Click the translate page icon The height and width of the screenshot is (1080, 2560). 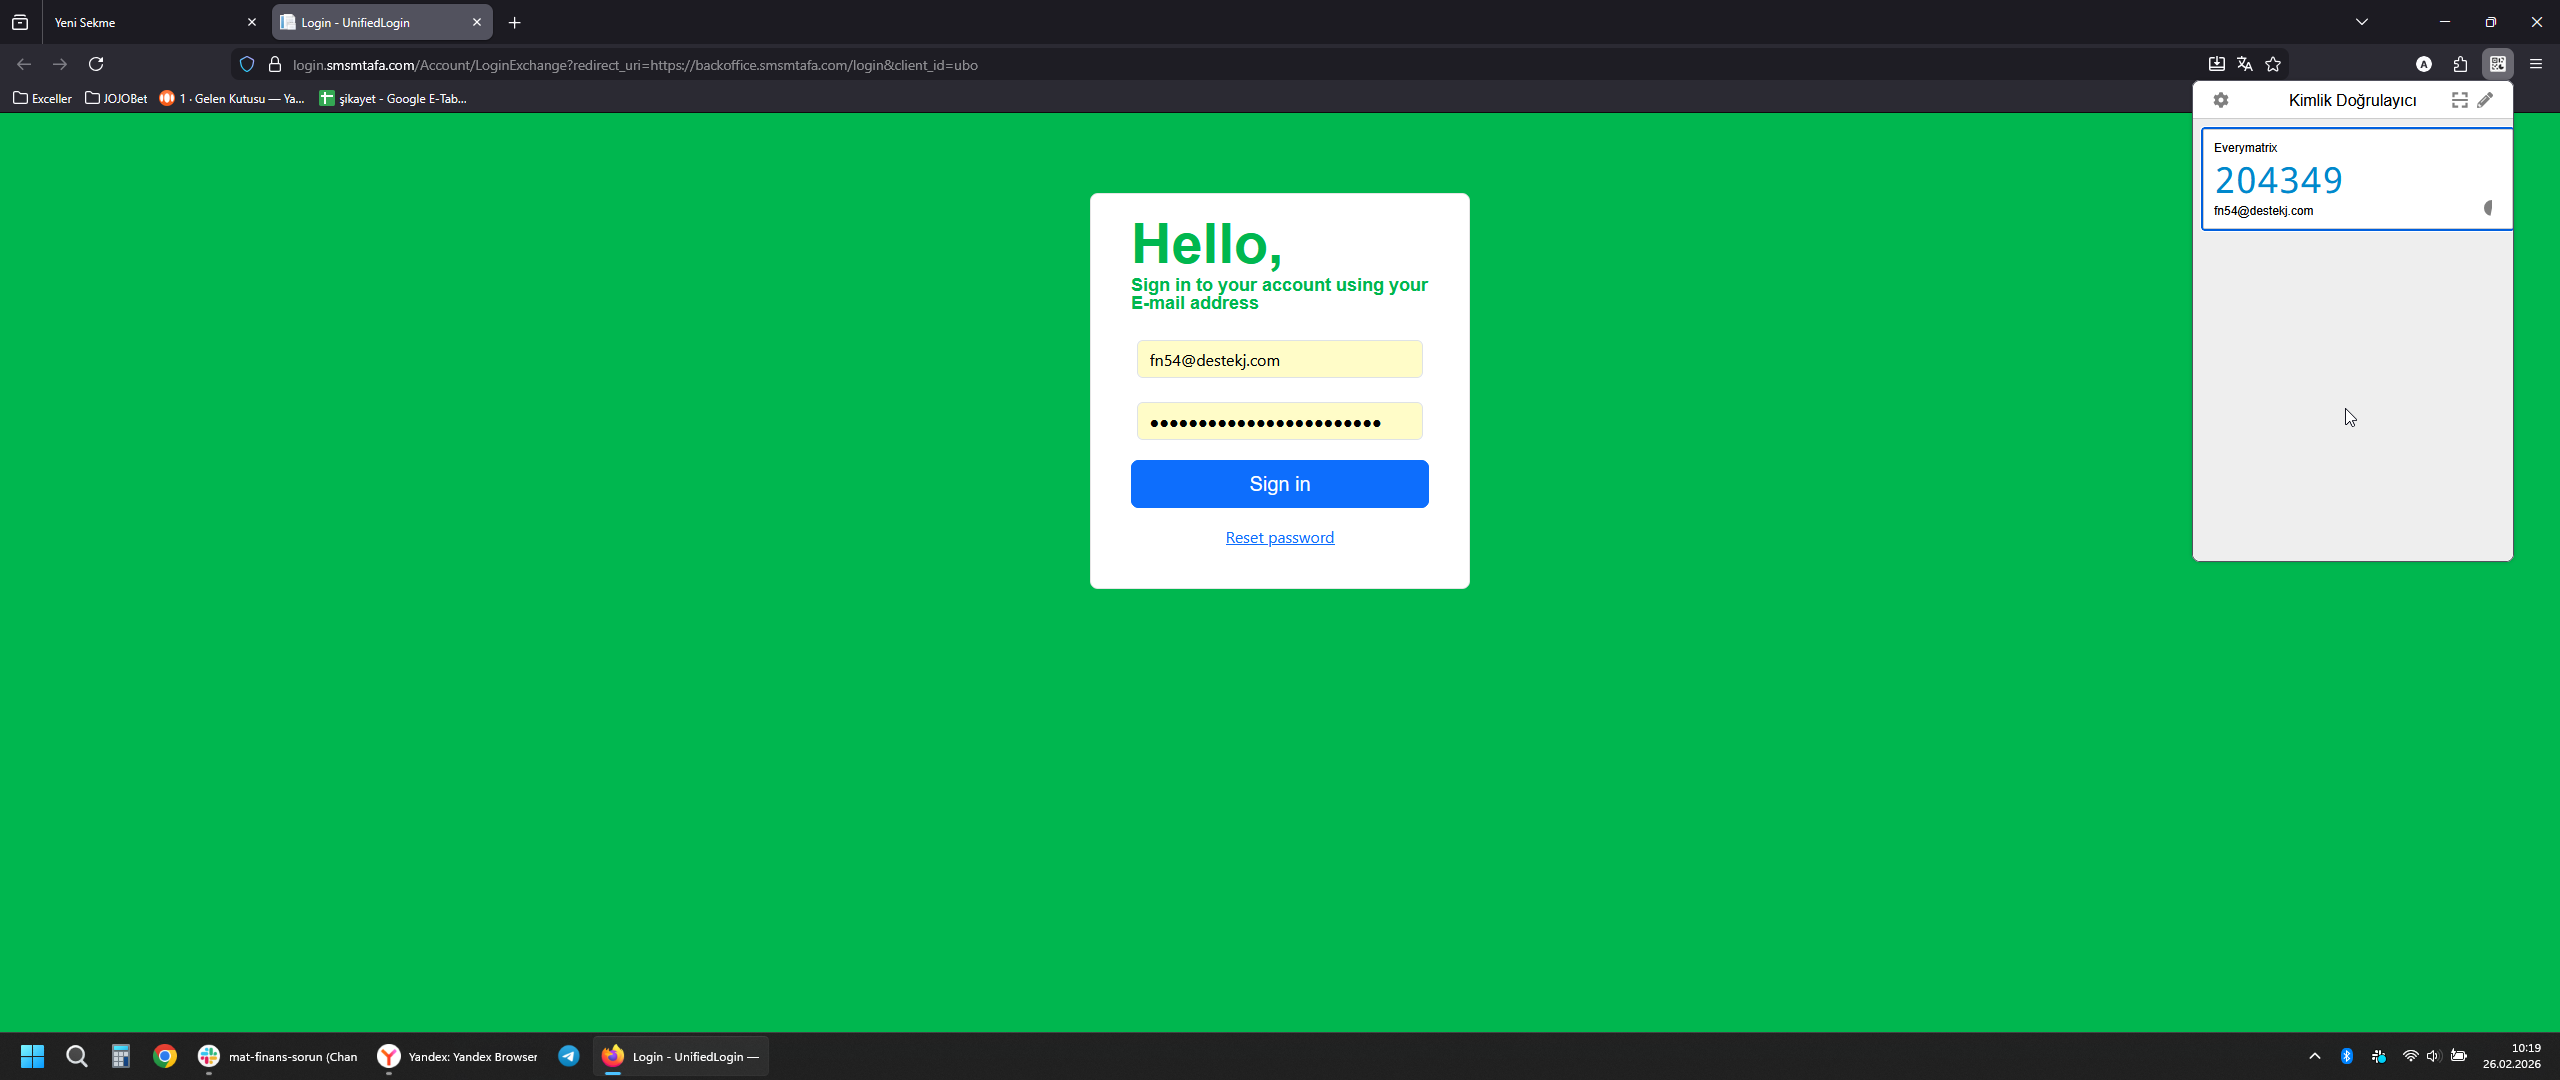[x=2245, y=64]
